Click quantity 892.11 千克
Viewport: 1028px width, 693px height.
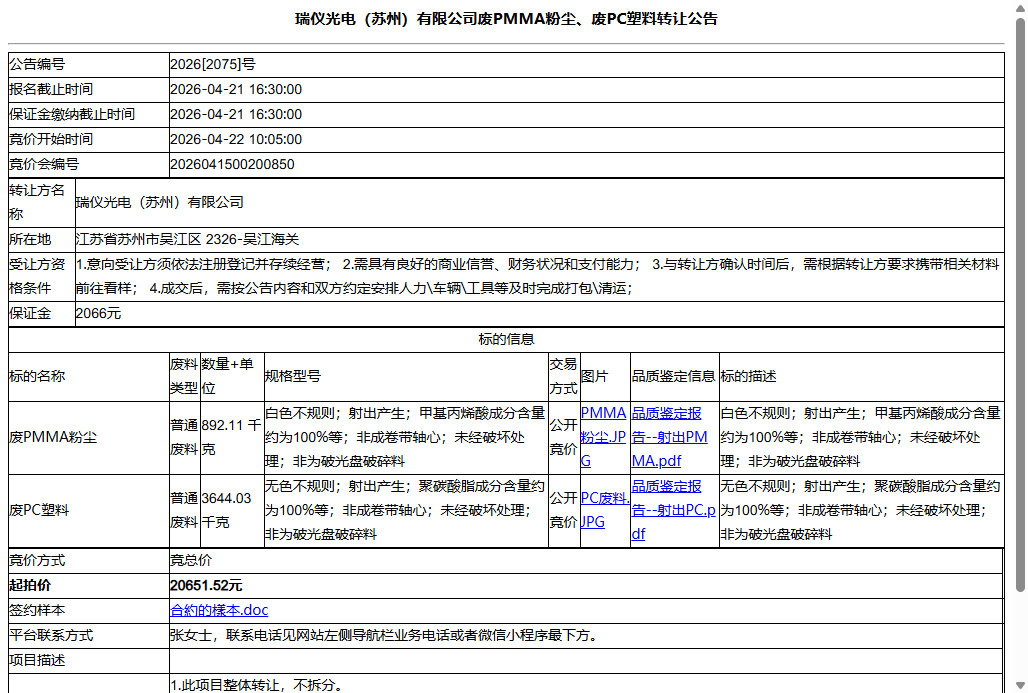click(x=231, y=437)
